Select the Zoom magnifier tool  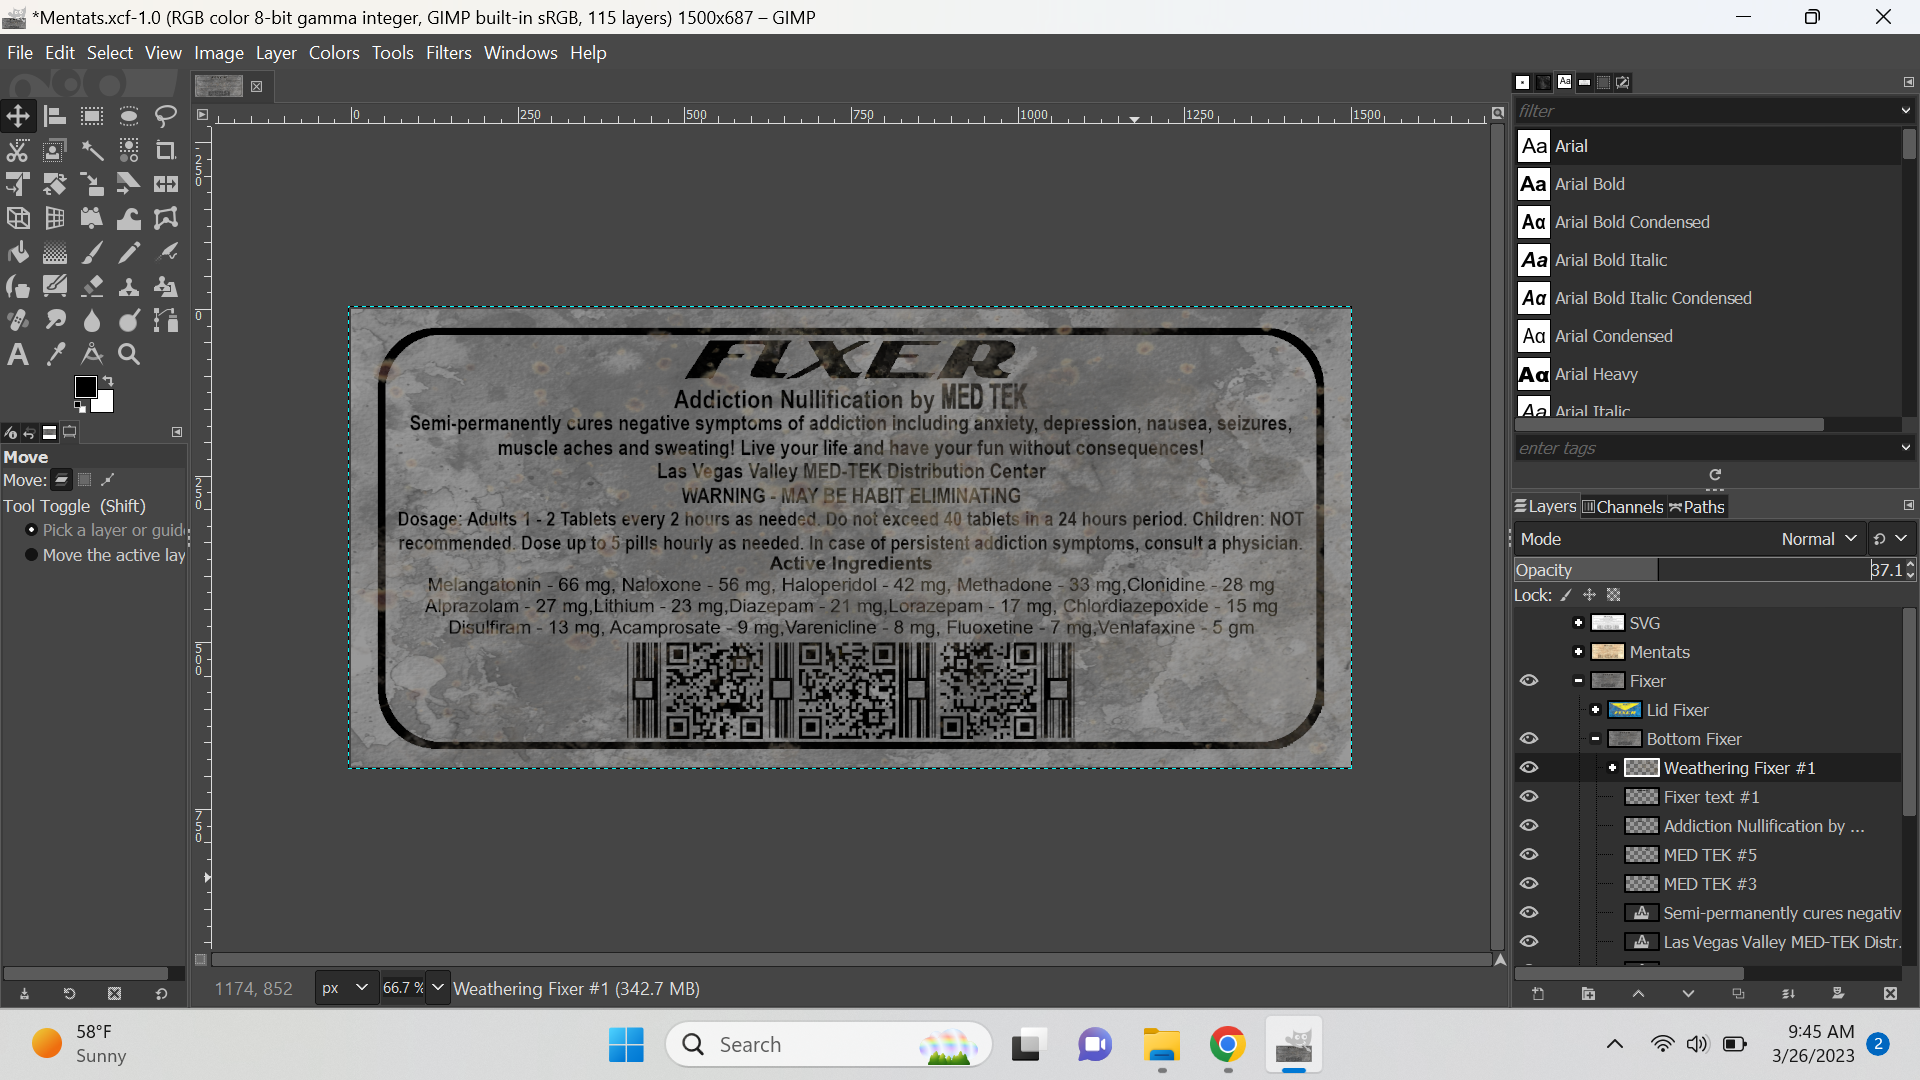pyautogui.click(x=129, y=354)
